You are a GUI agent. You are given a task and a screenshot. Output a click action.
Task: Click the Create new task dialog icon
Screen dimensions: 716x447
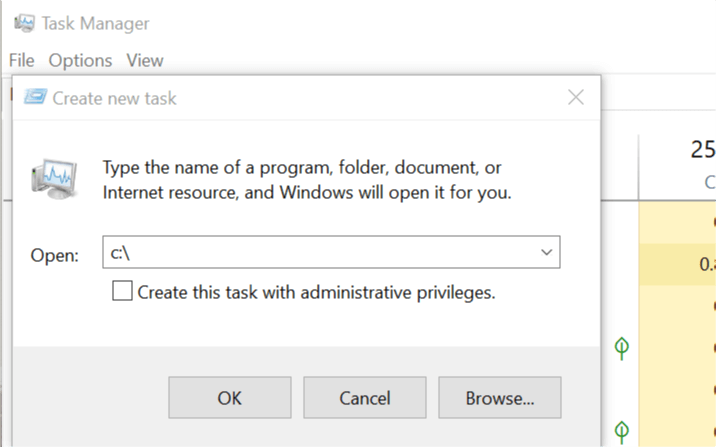pyautogui.click(x=35, y=97)
